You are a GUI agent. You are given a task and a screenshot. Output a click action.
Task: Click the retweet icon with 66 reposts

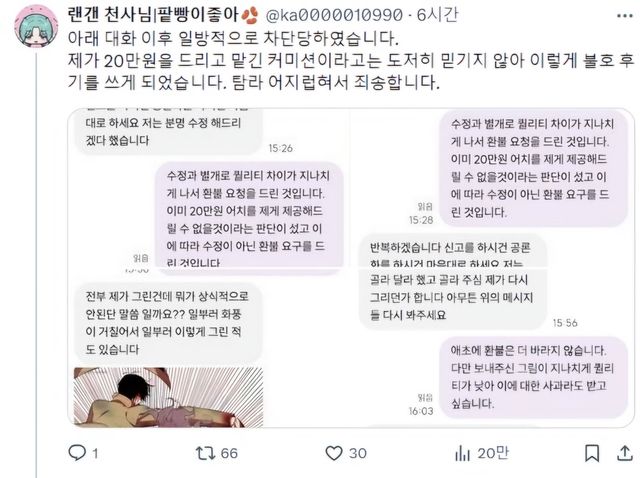(203, 453)
